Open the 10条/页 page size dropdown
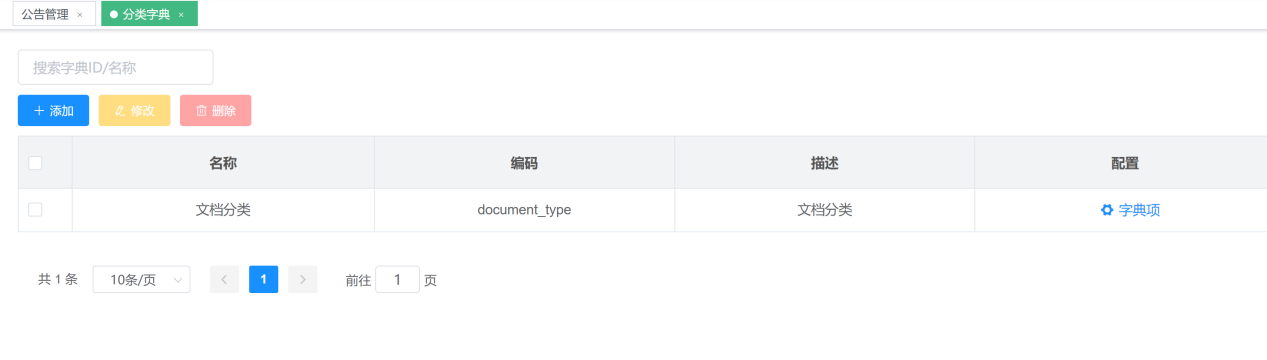The image size is (1267, 360). pyautogui.click(x=141, y=280)
